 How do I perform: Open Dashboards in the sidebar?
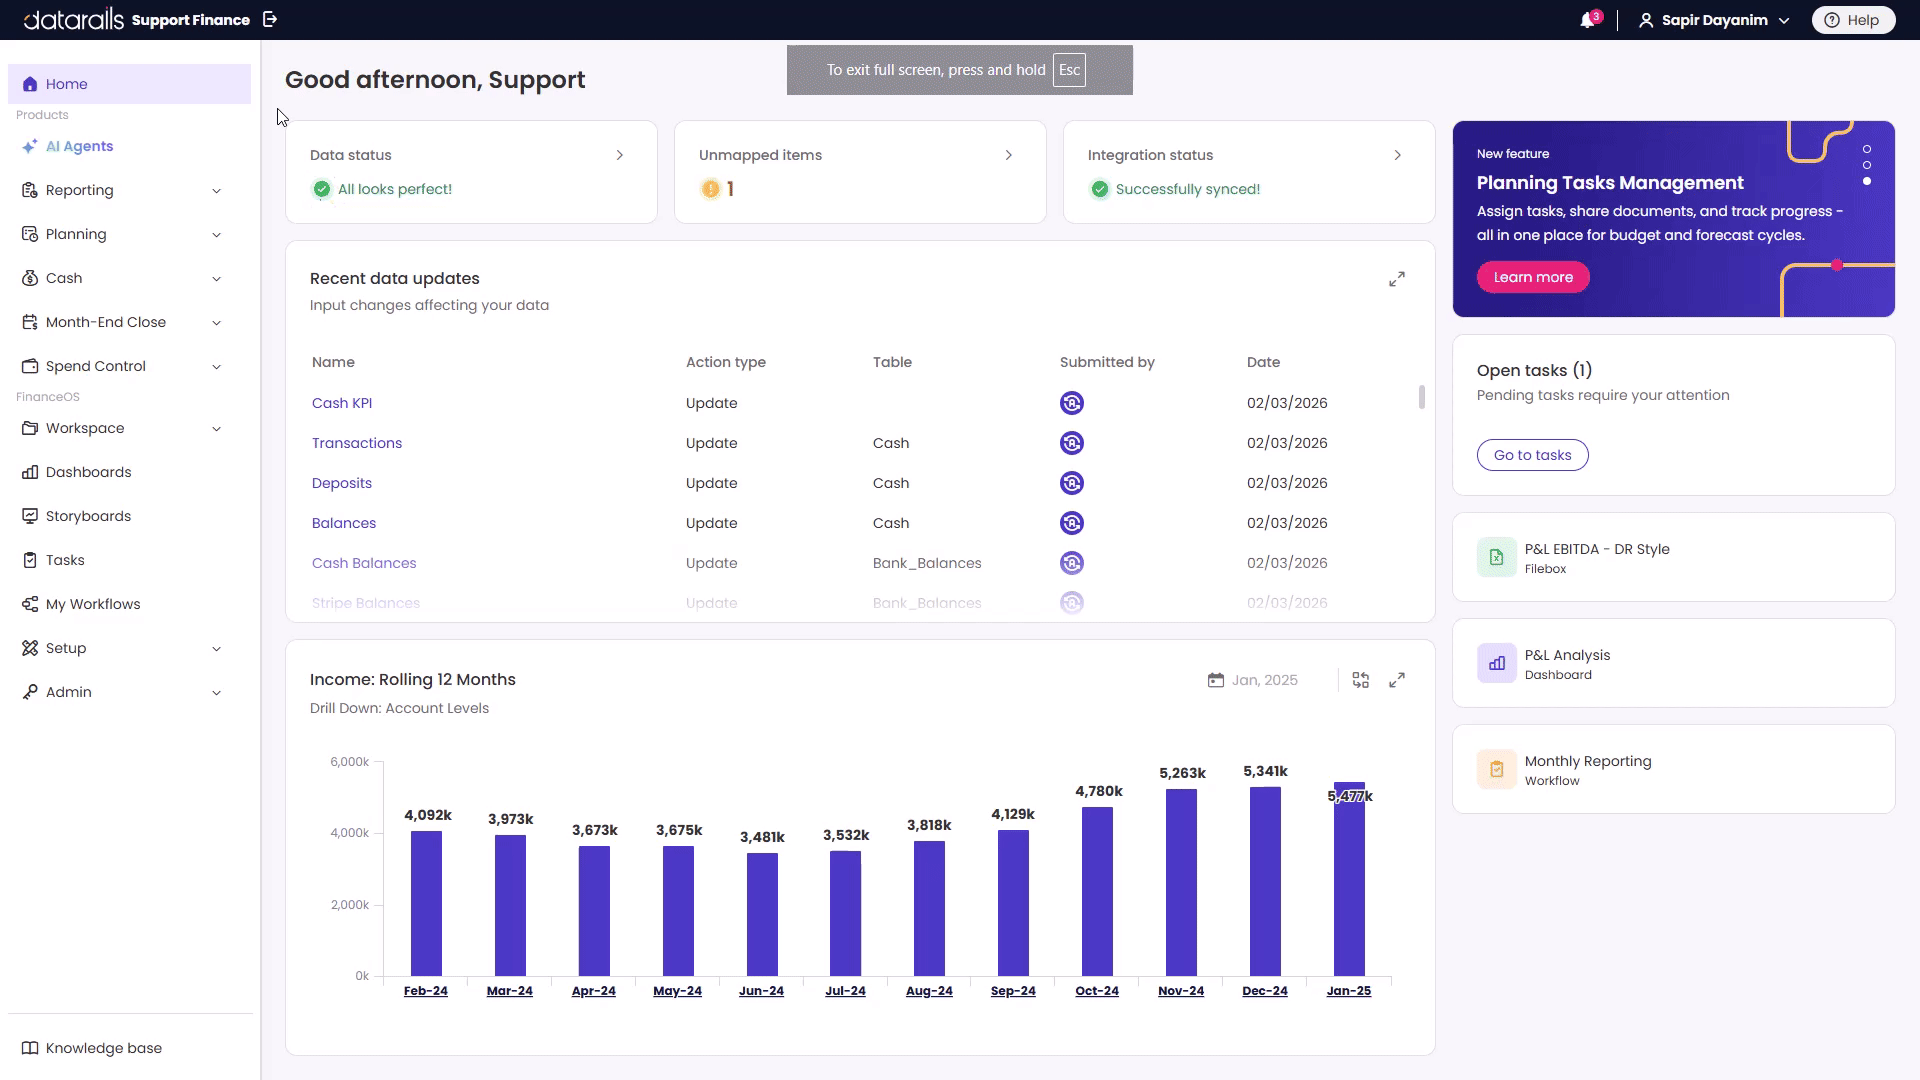[88, 472]
